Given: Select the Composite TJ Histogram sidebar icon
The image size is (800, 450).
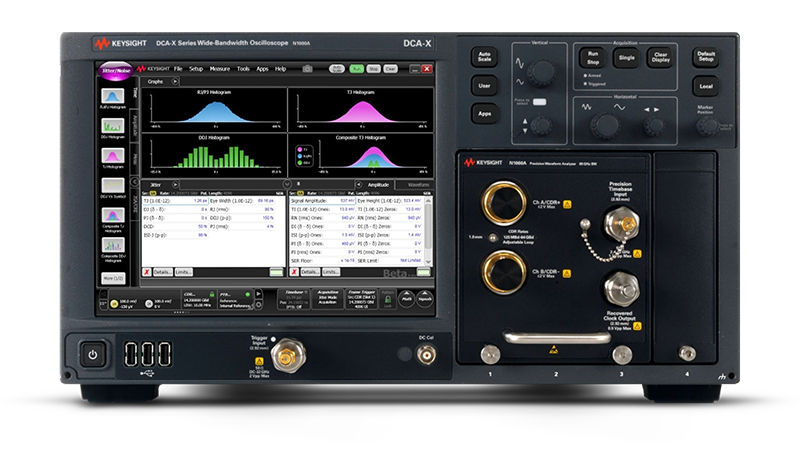Looking at the screenshot, I should [112, 215].
